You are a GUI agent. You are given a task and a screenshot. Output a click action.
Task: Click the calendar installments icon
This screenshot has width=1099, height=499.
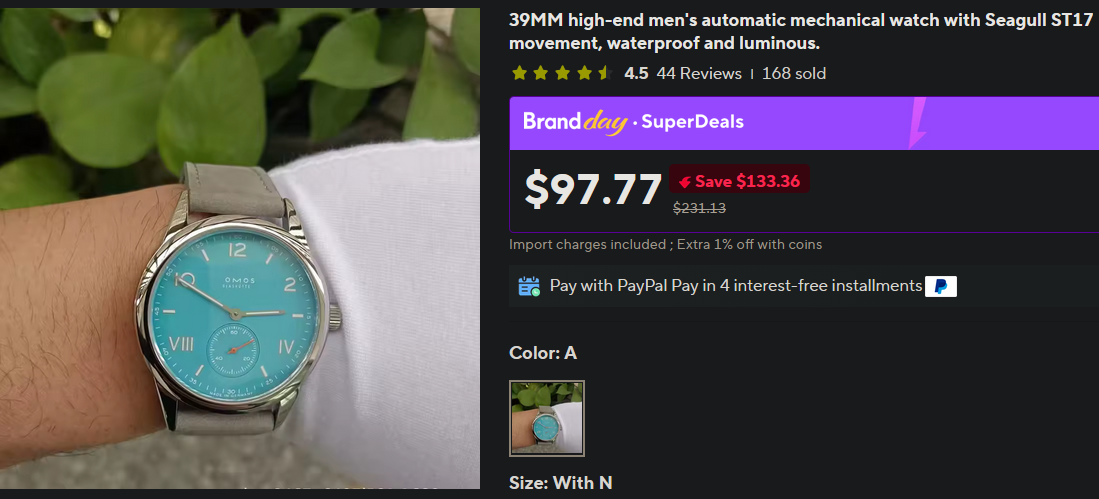(x=529, y=286)
